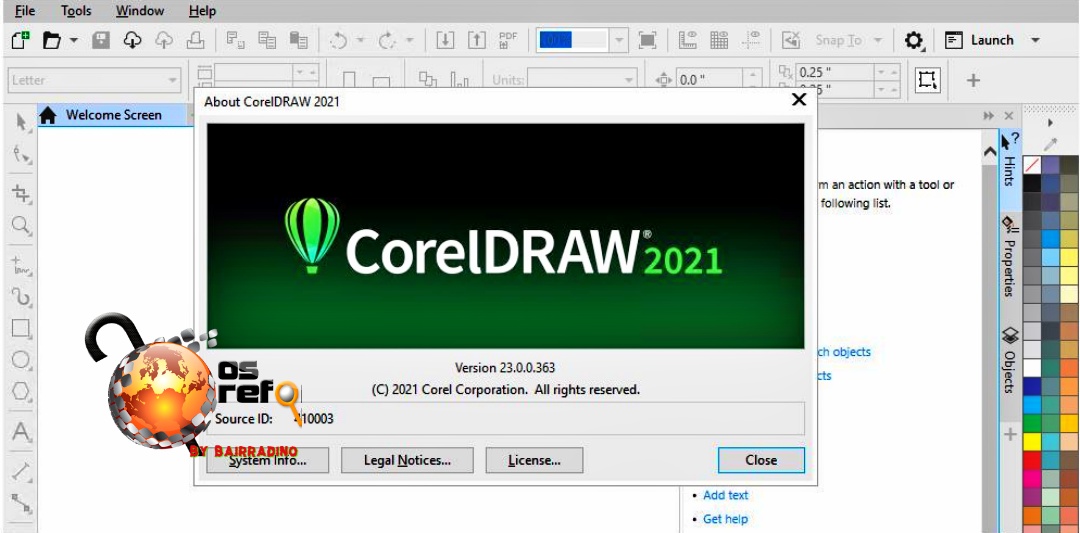
Task: Open the Options gear icon
Action: pyautogui.click(x=913, y=41)
